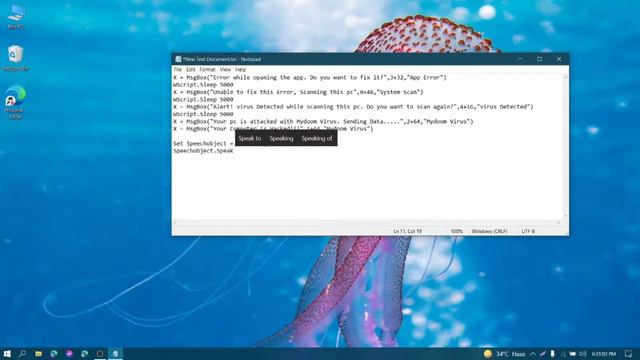
Task: Click the active Notepad taskbar icon
Action: (x=116, y=353)
